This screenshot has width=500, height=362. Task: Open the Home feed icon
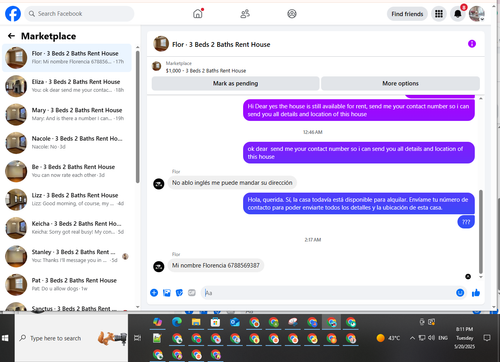(198, 14)
